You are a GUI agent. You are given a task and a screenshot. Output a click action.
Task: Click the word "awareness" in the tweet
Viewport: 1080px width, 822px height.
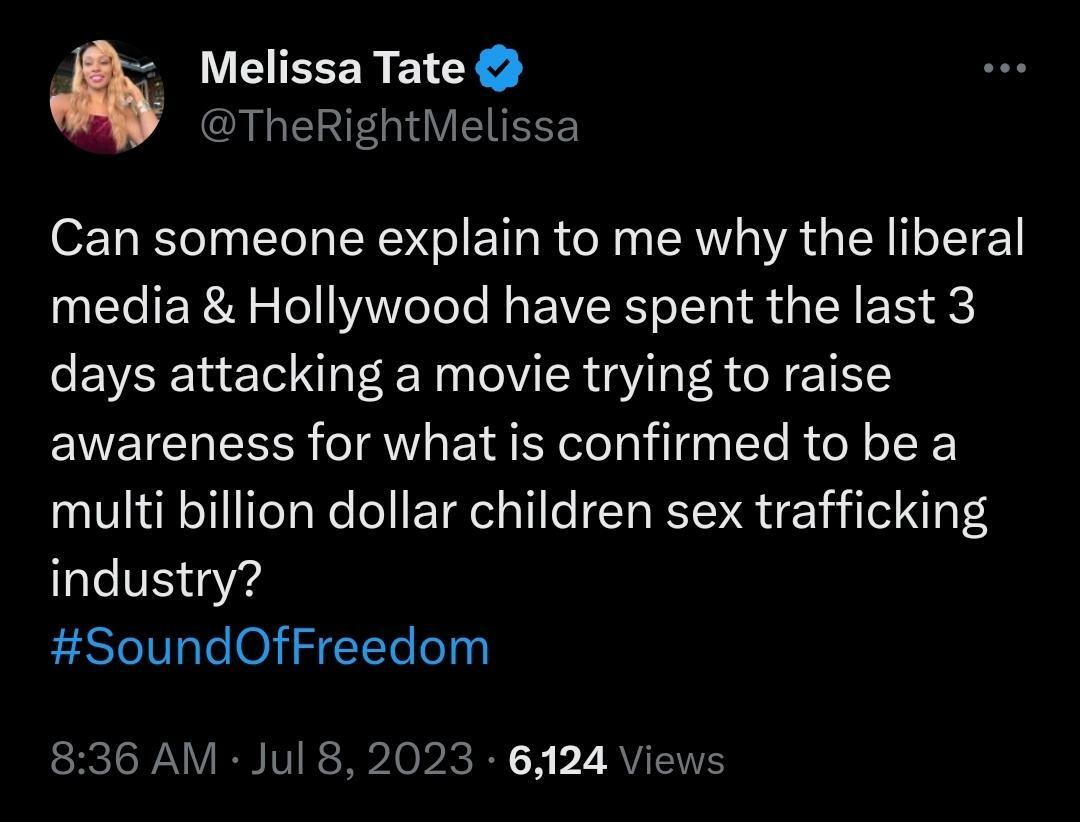pyautogui.click(x=173, y=444)
